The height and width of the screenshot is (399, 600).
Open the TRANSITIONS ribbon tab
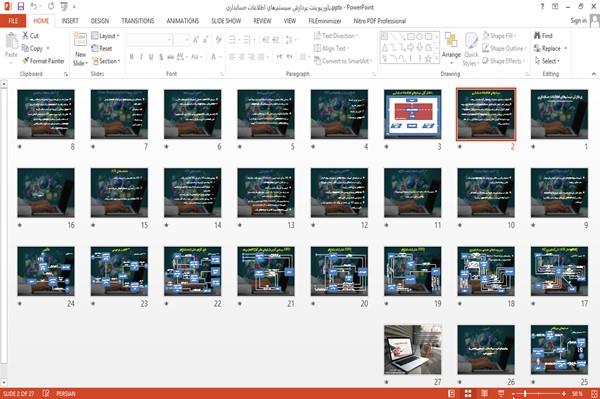coord(138,21)
